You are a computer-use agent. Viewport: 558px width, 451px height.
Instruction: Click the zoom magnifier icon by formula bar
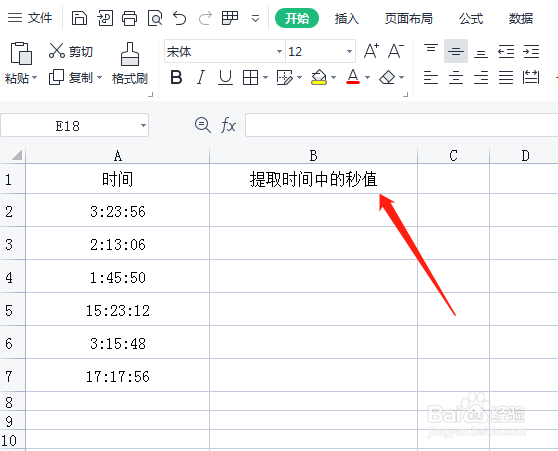click(x=203, y=125)
